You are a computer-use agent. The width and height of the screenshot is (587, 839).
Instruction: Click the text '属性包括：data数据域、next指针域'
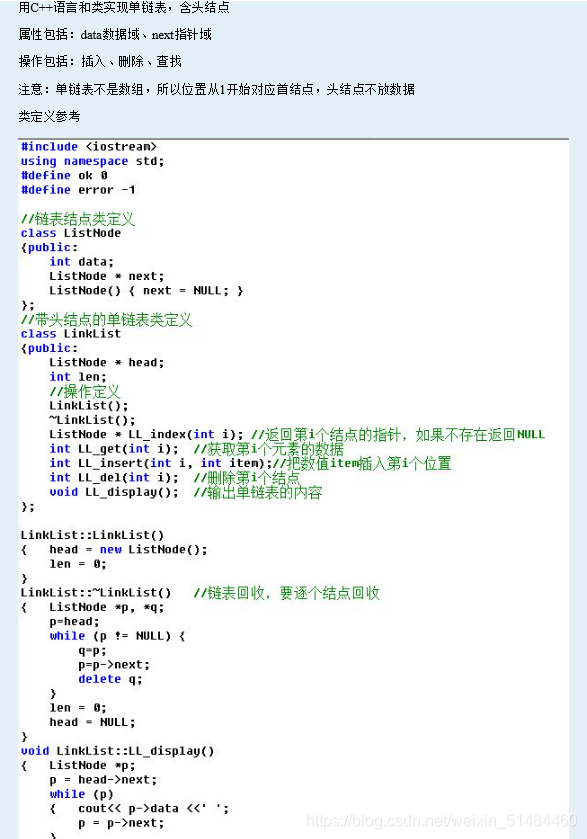click(115, 35)
